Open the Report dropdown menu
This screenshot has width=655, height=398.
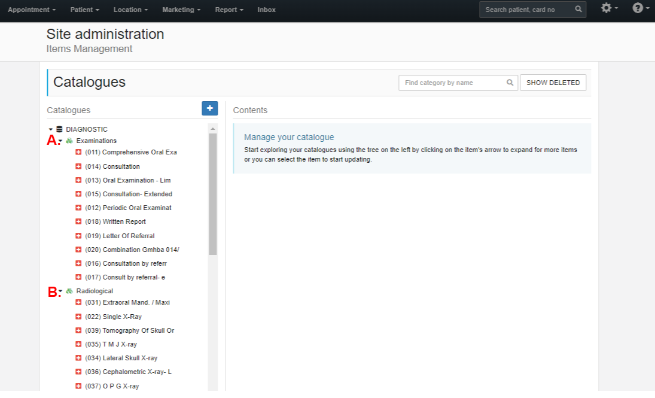[229, 10]
